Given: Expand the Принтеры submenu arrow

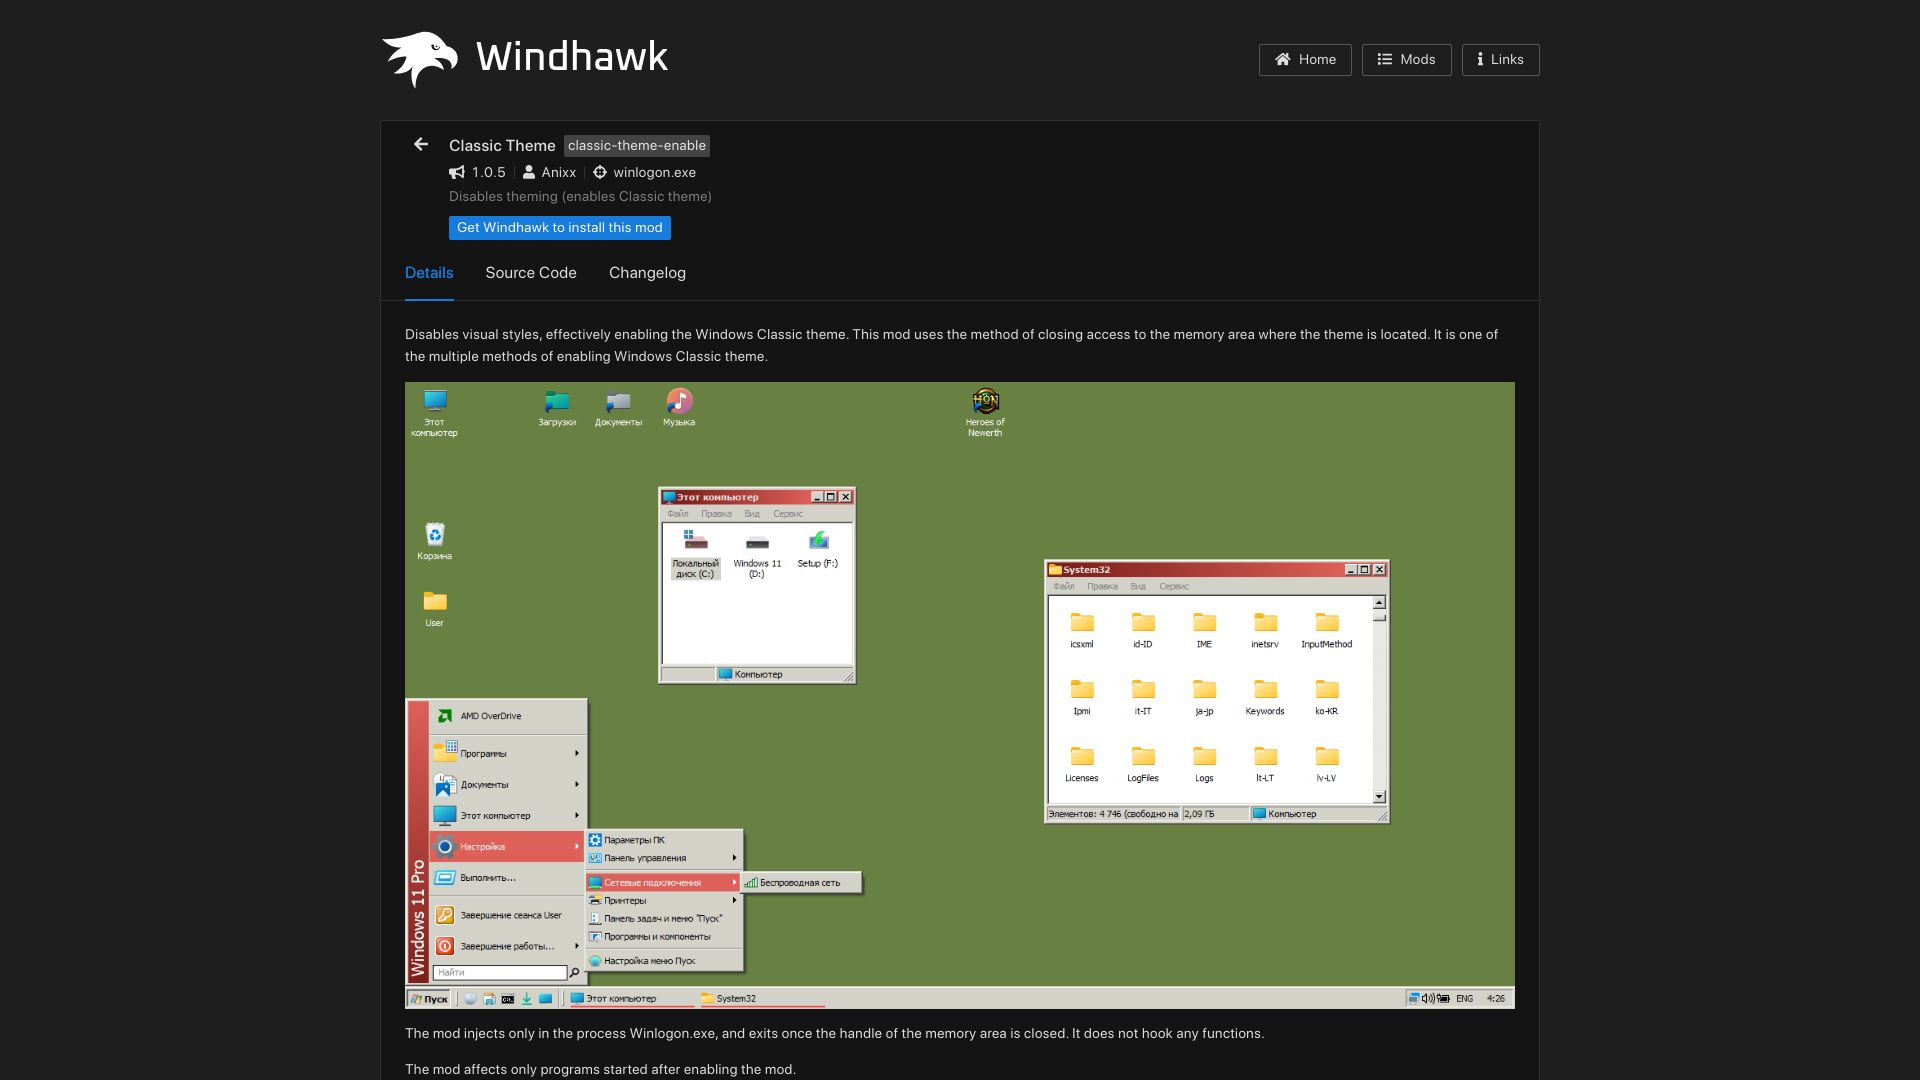Looking at the screenshot, I should pyautogui.click(x=734, y=900).
